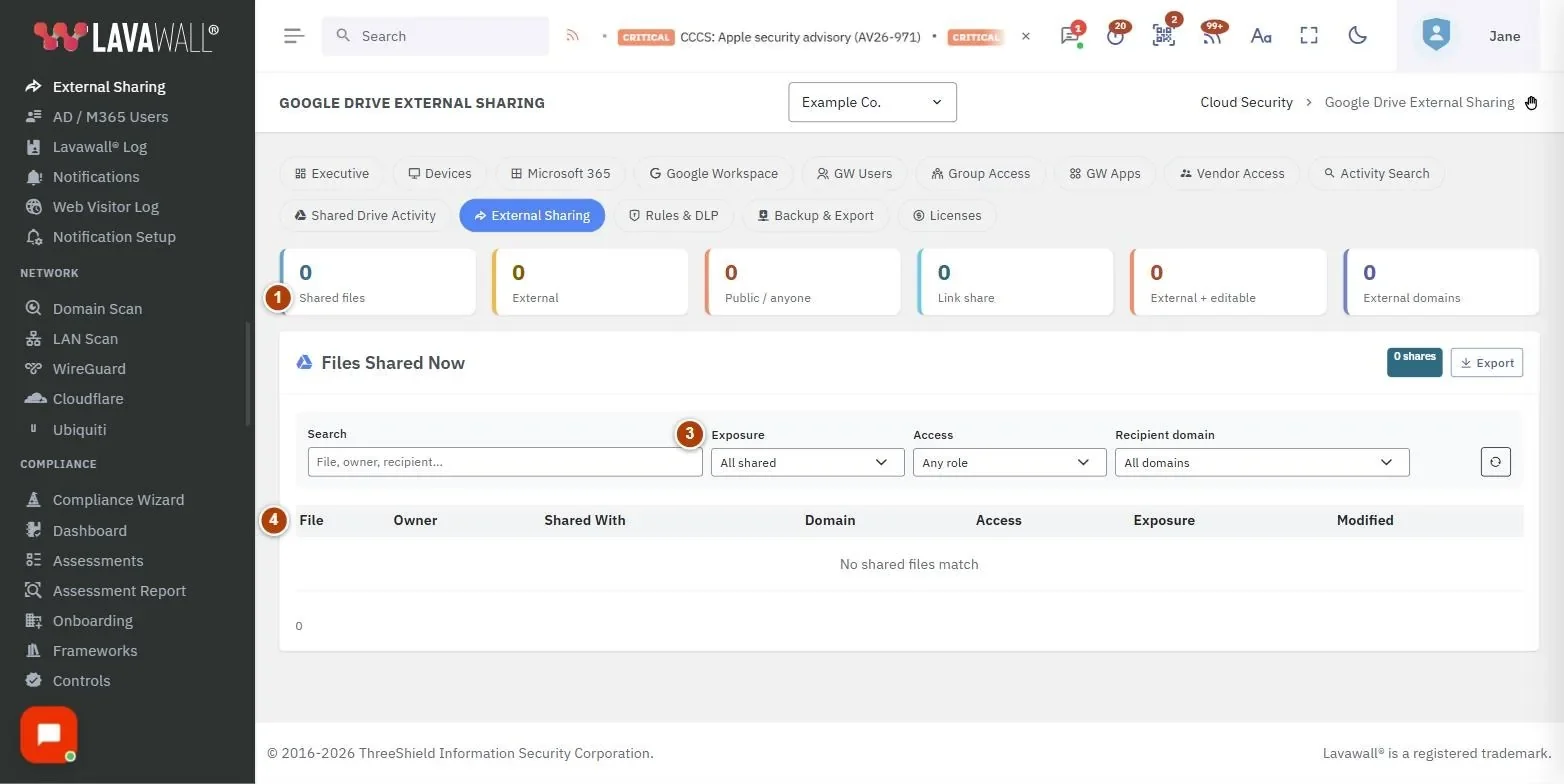
Task: Open the feed icon with 99+ badge
Action: click(x=1211, y=36)
